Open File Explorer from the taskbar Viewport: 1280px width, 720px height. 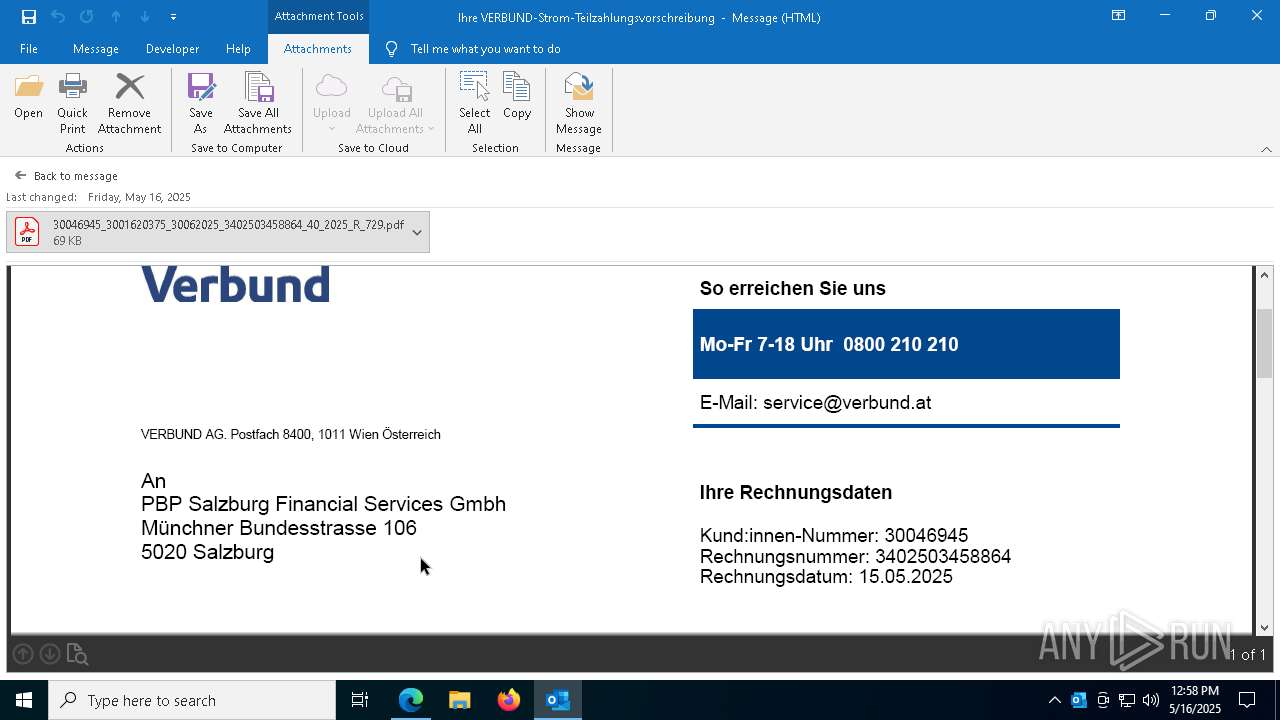tap(459, 700)
